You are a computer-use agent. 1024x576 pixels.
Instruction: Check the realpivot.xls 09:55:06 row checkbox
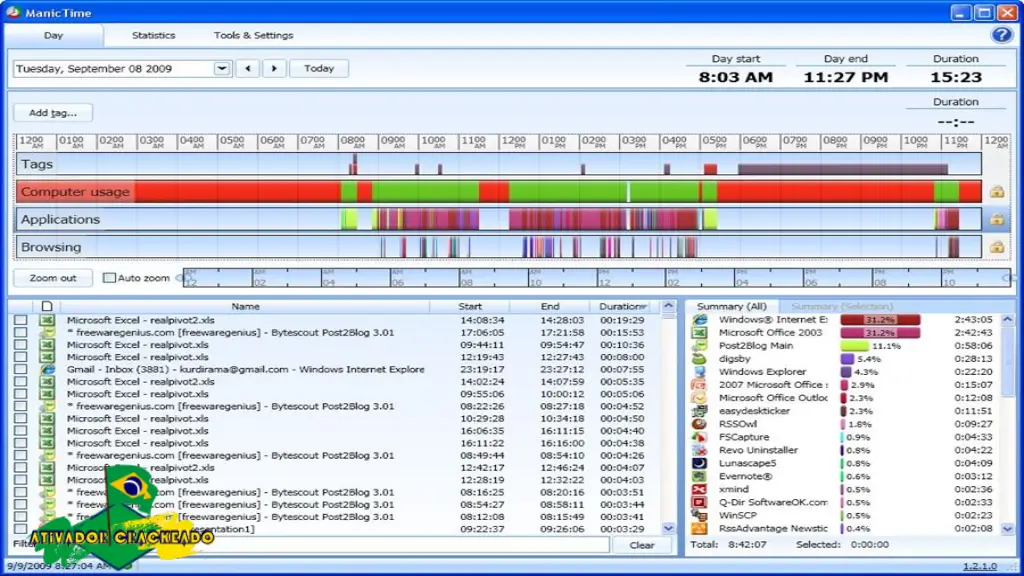pos(21,394)
